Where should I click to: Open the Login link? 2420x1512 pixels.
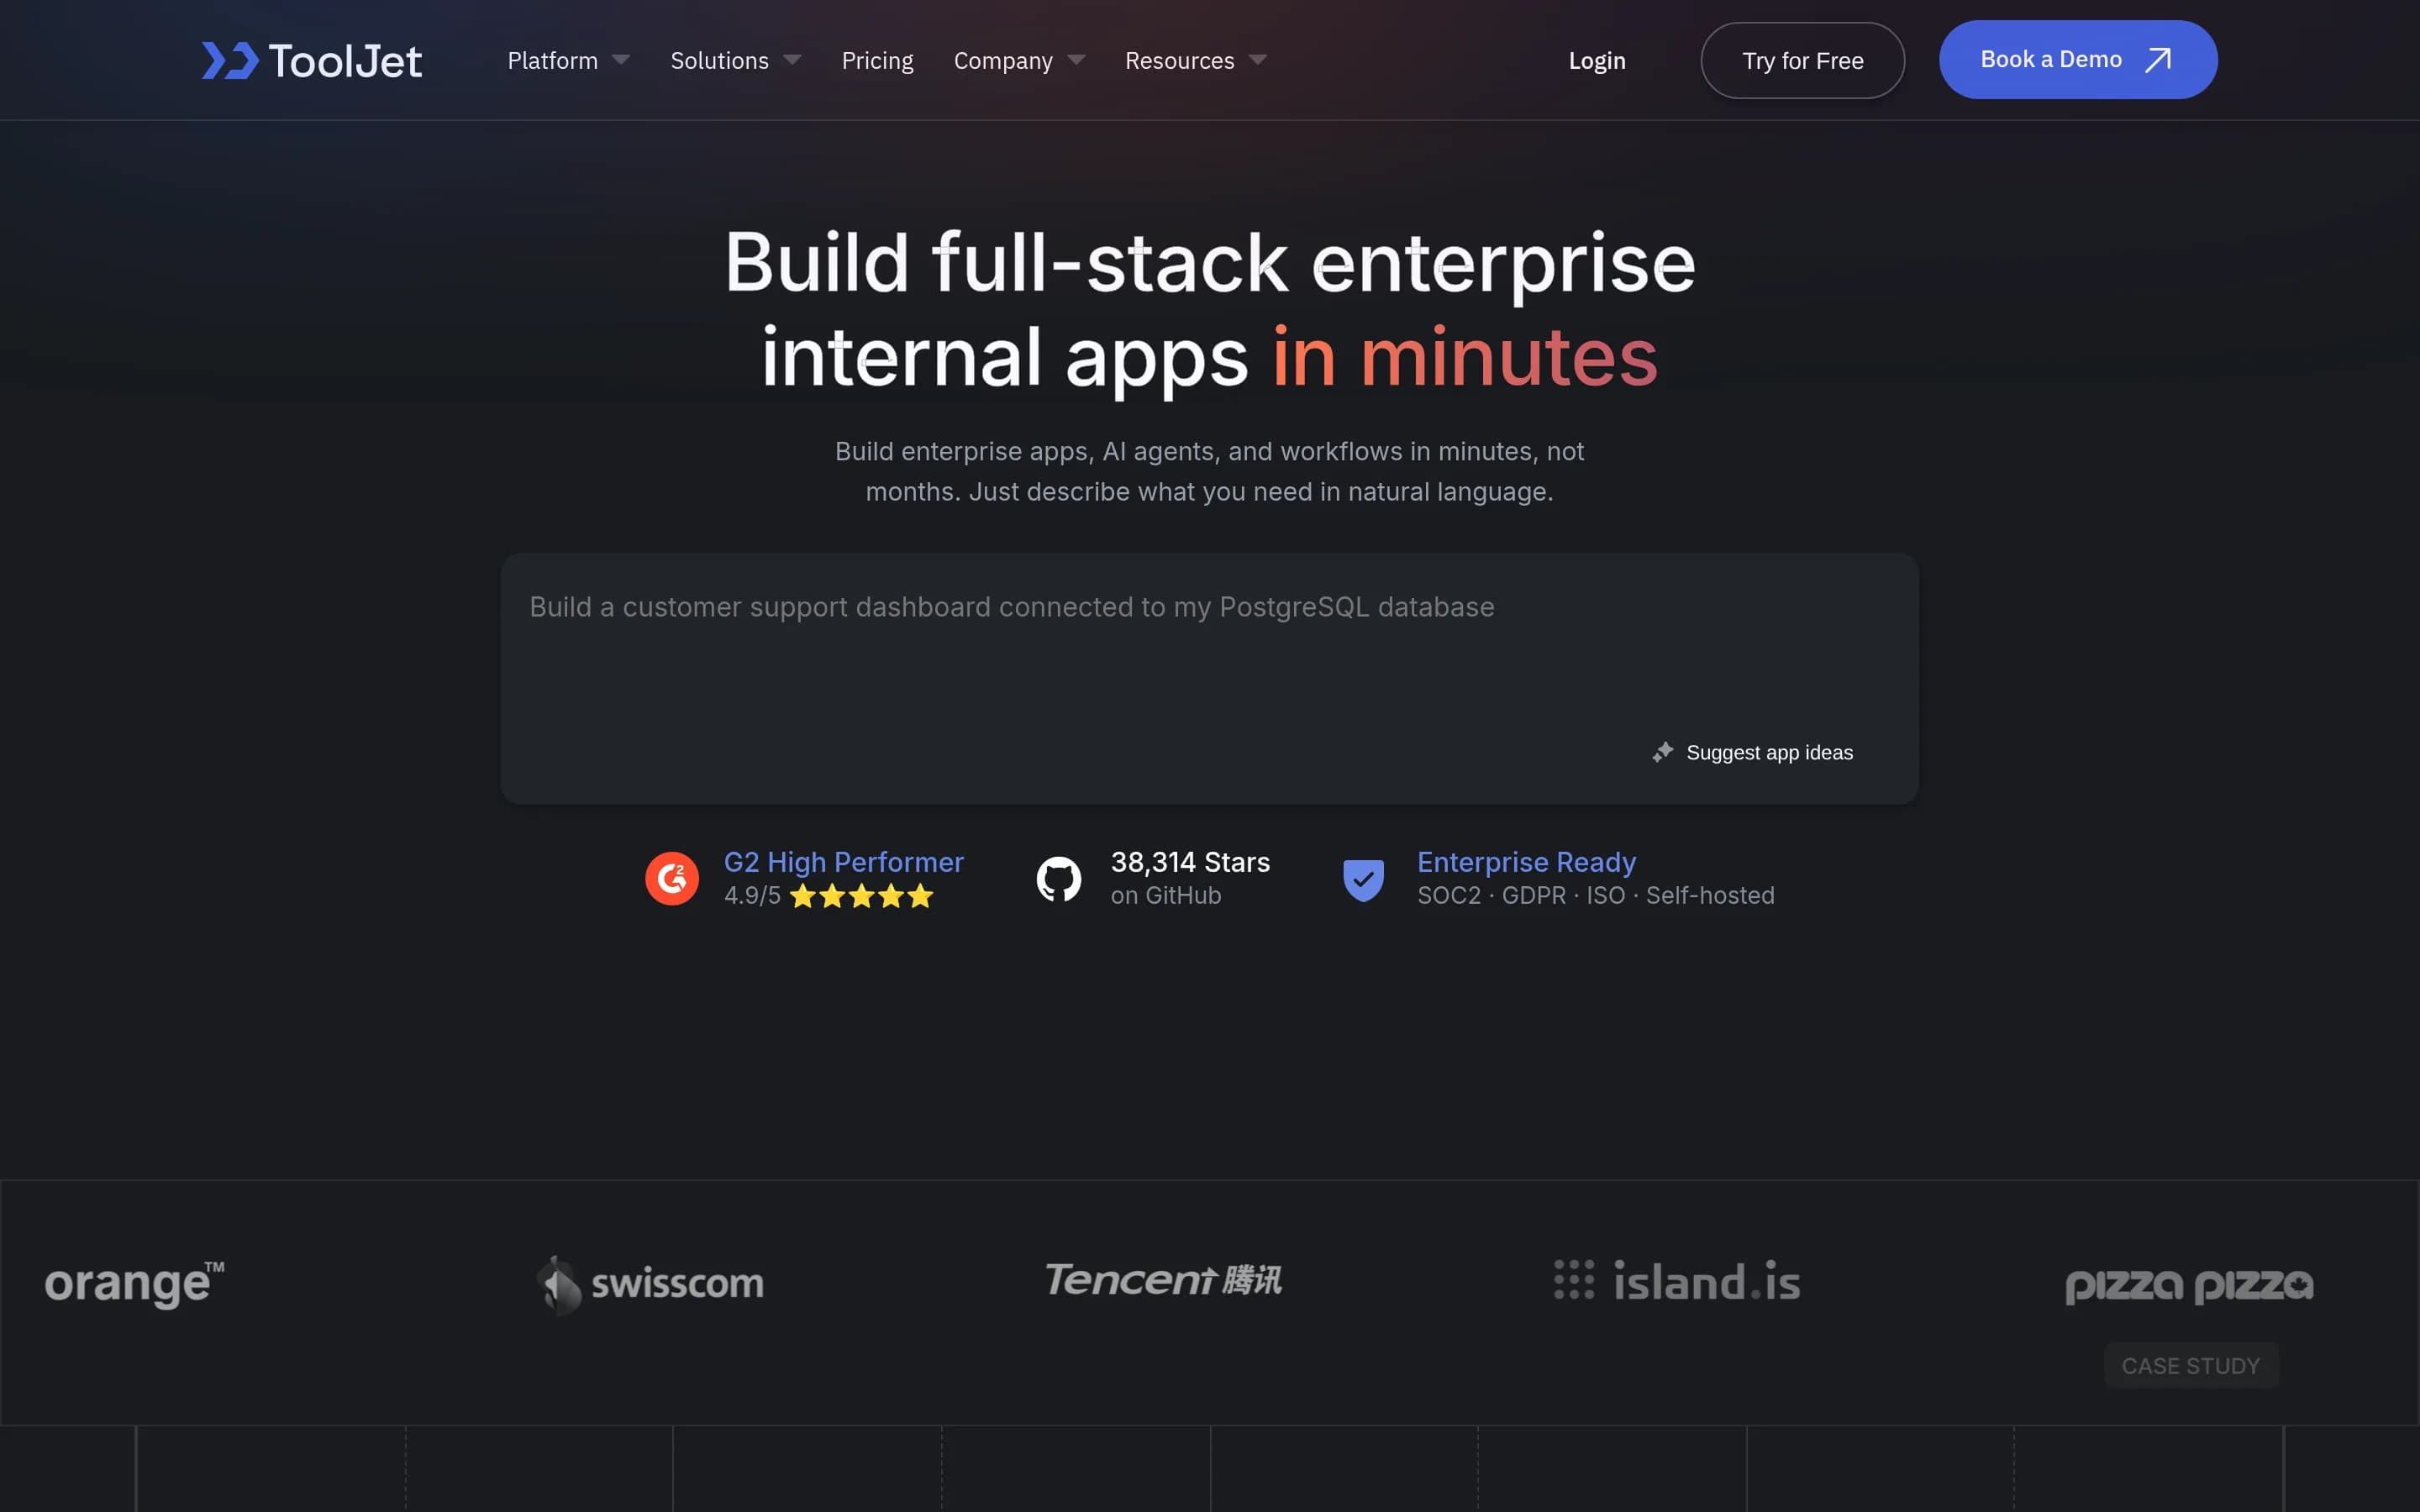[x=1597, y=61]
